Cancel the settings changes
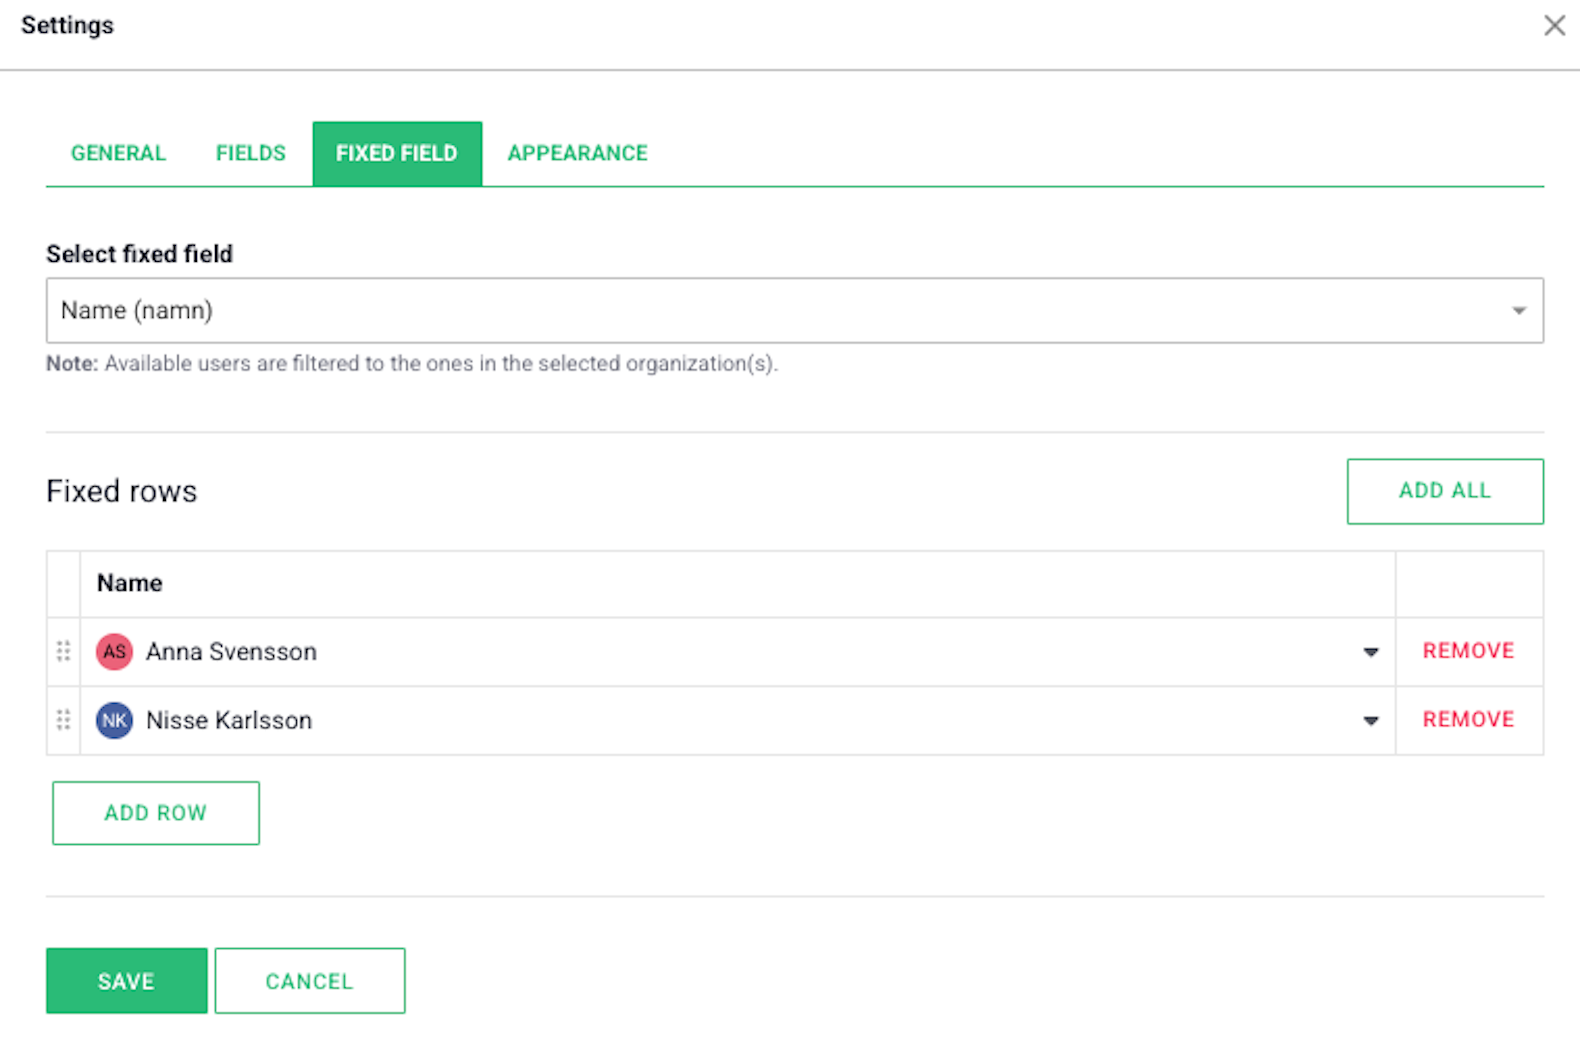 coord(310,981)
